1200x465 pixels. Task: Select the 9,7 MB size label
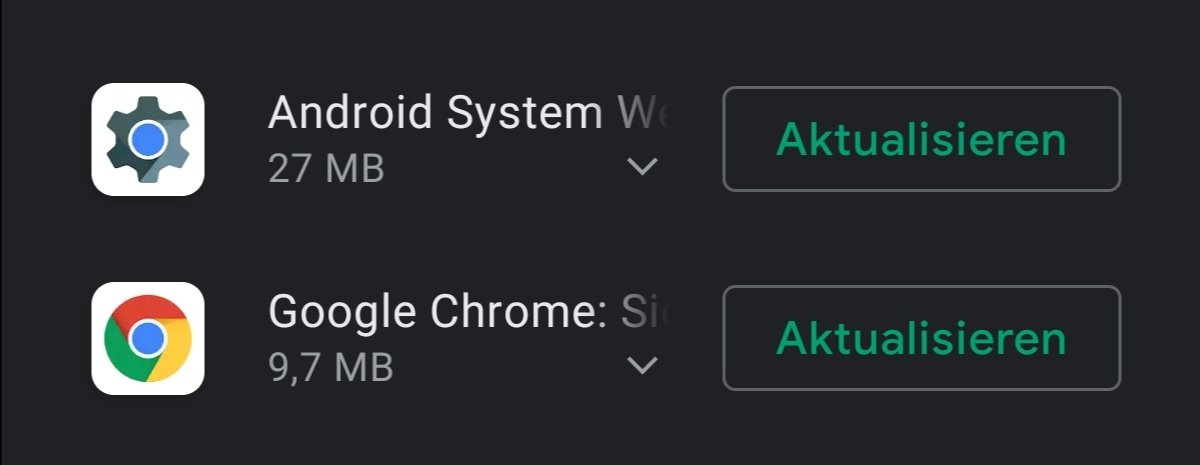coord(331,367)
